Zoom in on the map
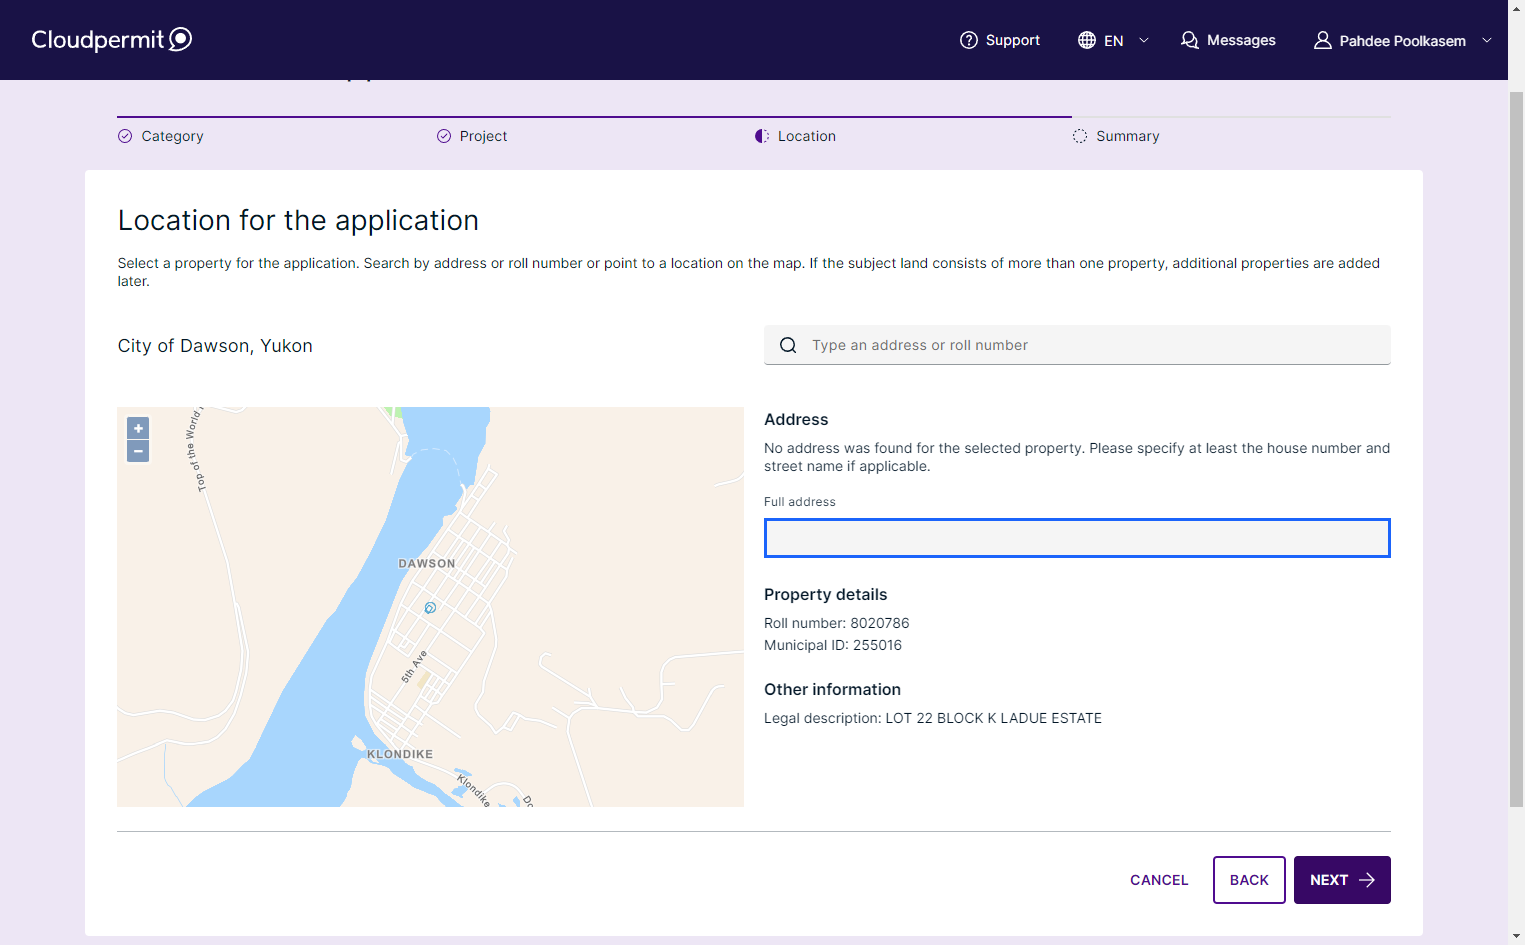Viewport: 1525px width, 945px height. click(138, 428)
